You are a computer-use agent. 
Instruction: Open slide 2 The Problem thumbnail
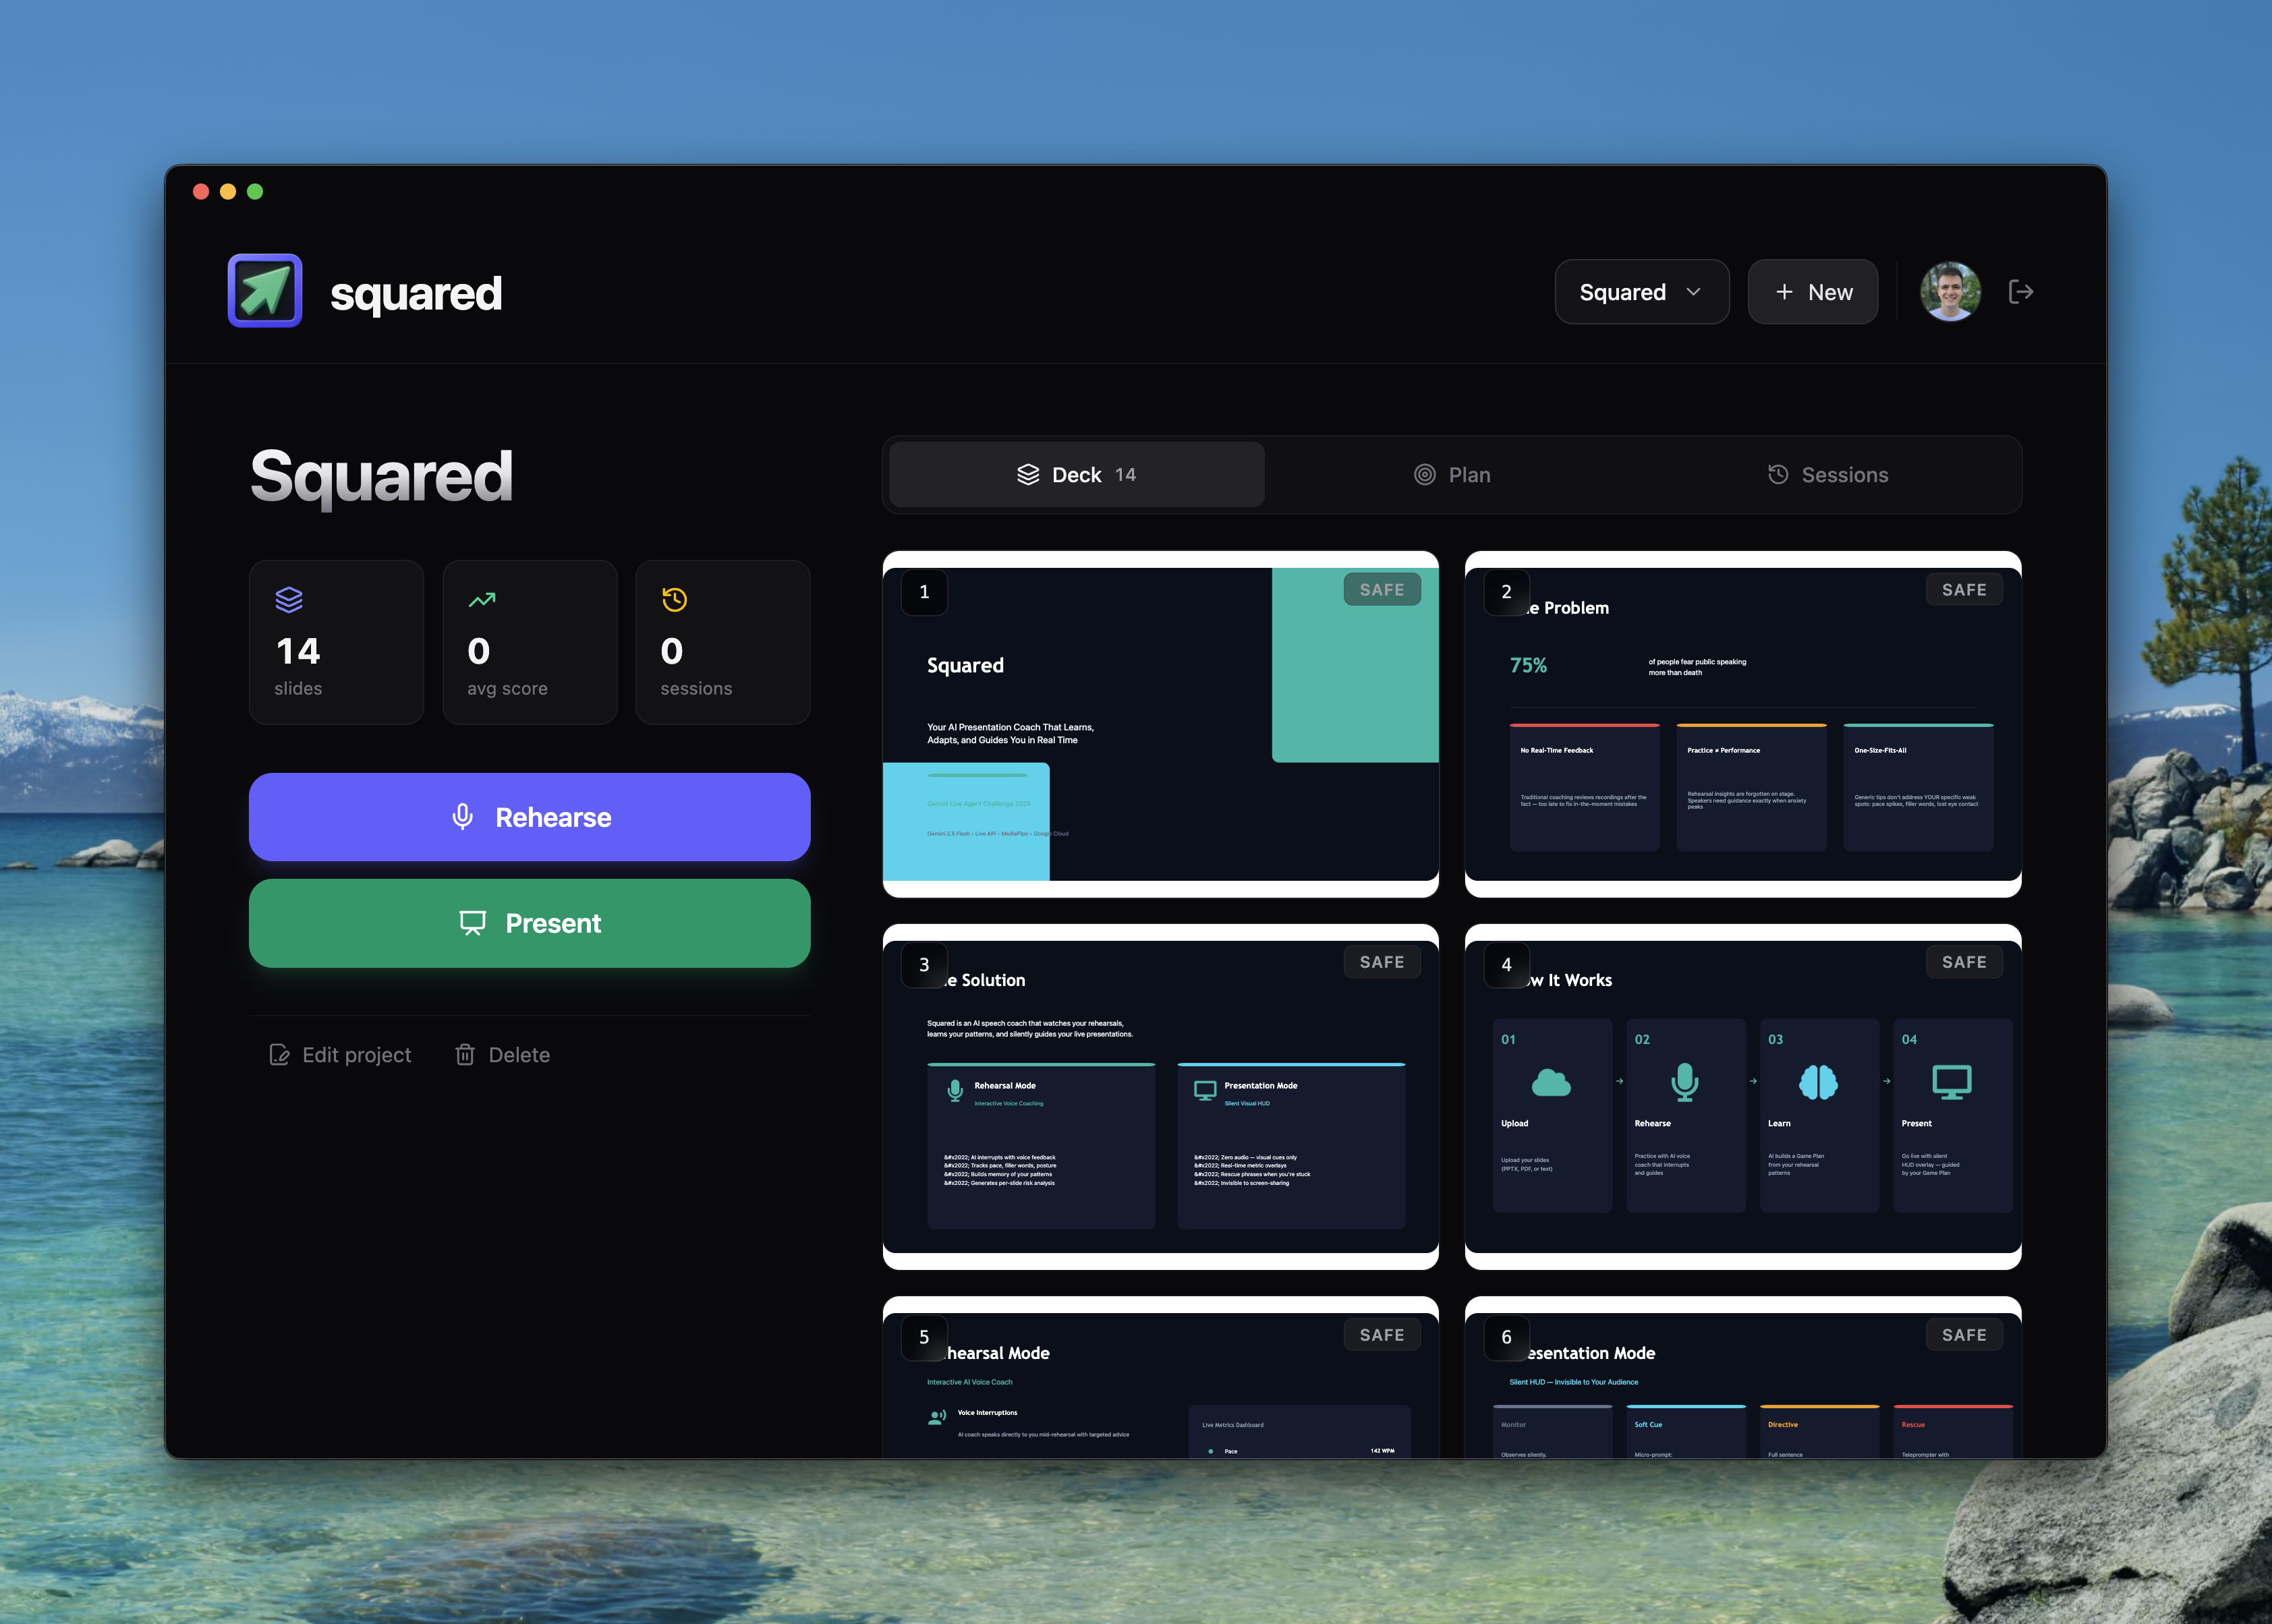coord(1742,724)
